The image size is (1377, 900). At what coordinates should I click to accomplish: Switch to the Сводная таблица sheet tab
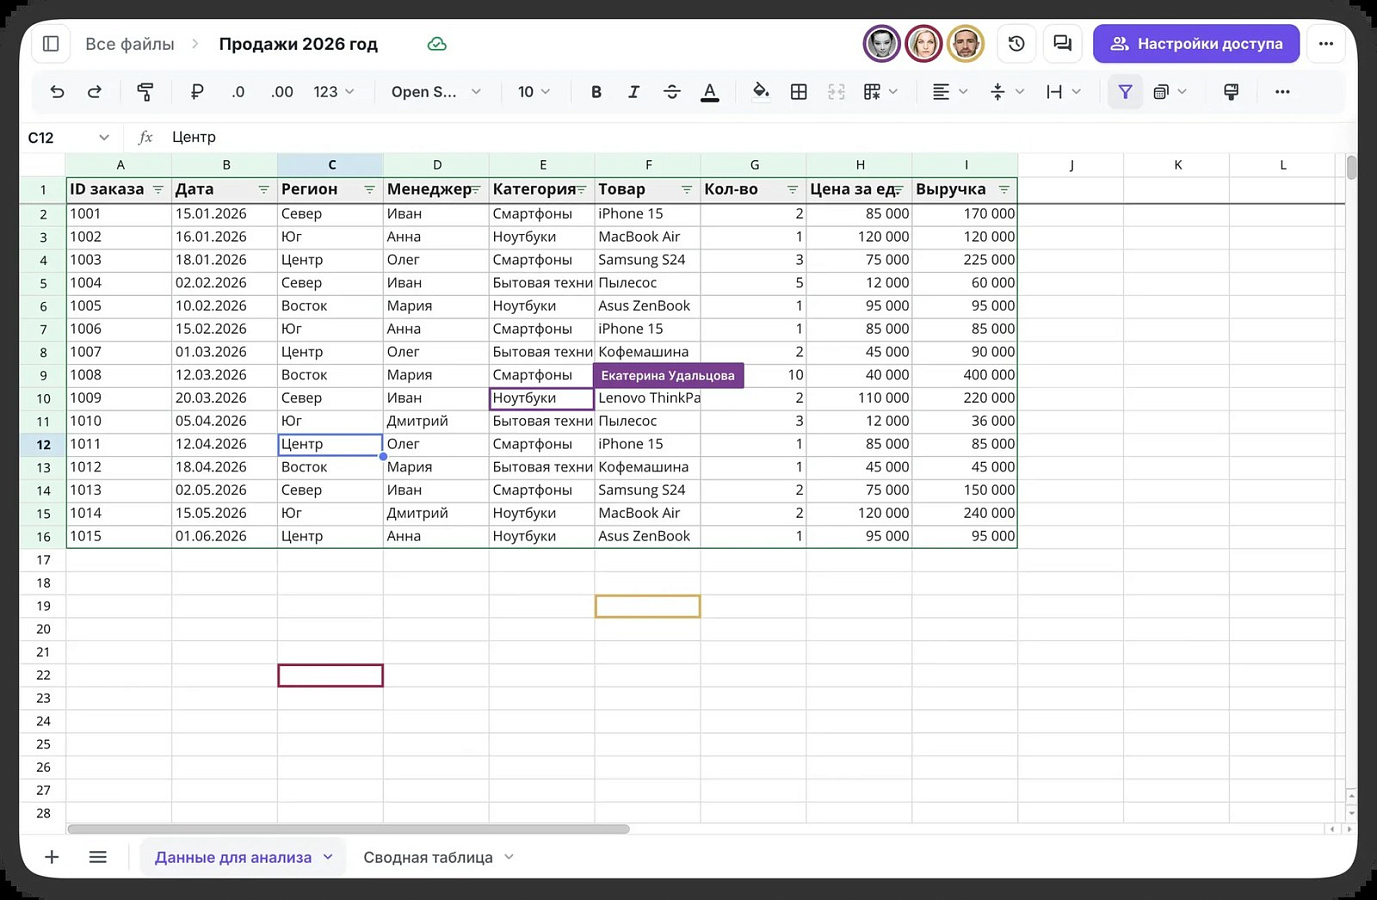428,857
